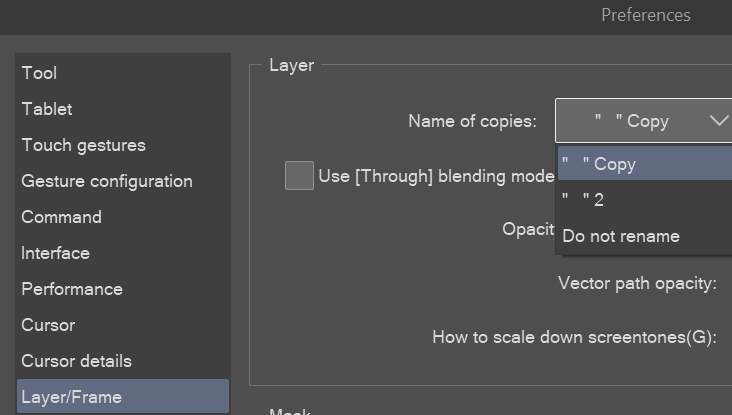The image size is (732, 415).
Task: Select the Command category
Action: click(123, 217)
